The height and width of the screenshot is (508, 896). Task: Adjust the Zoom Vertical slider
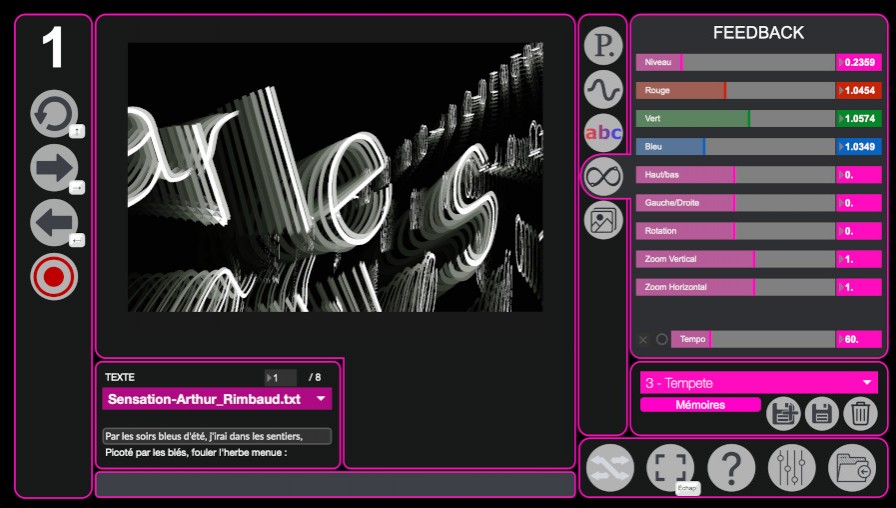point(735,259)
